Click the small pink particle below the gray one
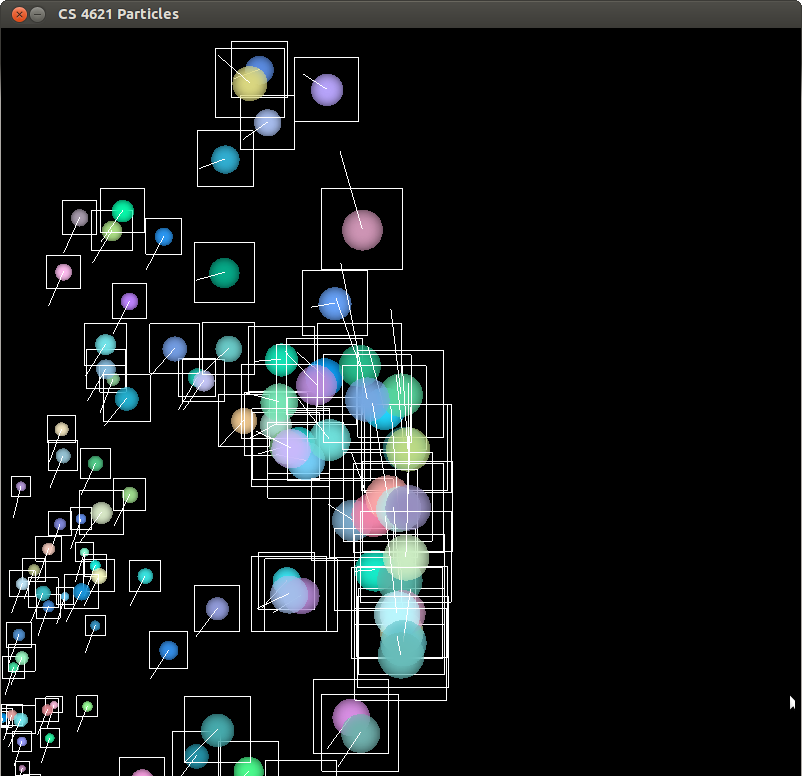 coord(63,272)
